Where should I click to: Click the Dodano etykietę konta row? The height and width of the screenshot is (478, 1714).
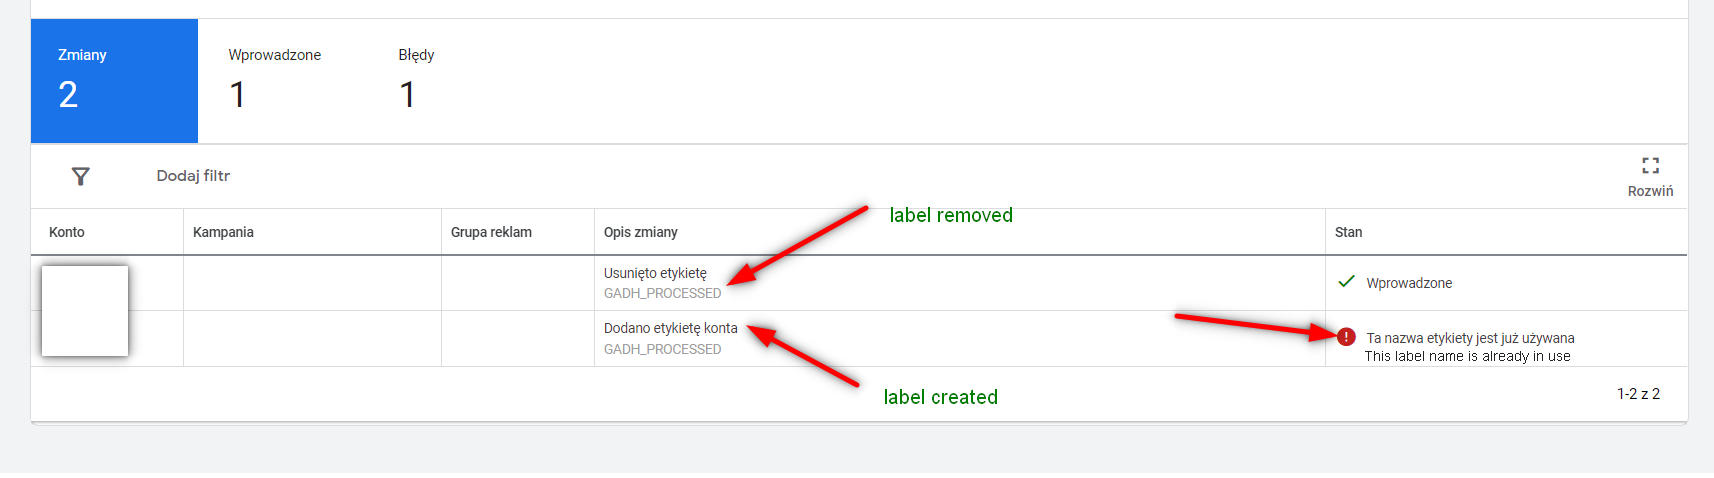(670, 328)
